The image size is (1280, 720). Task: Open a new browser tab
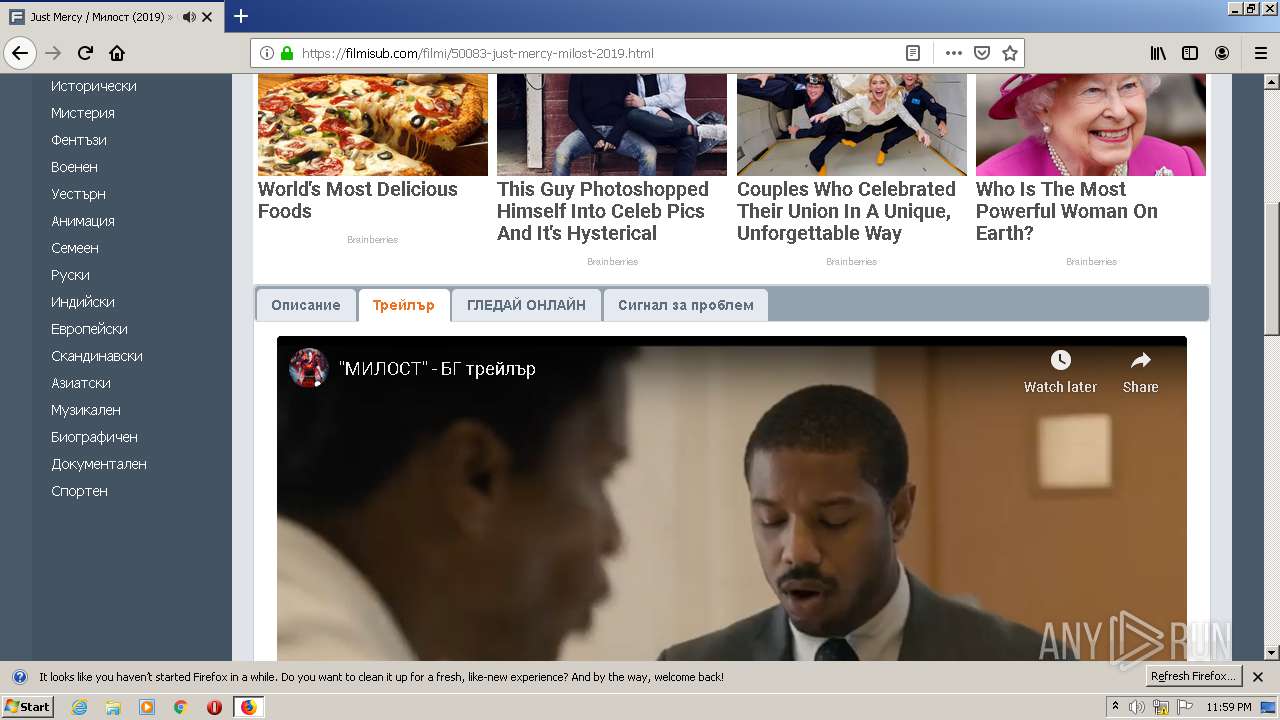[241, 16]
